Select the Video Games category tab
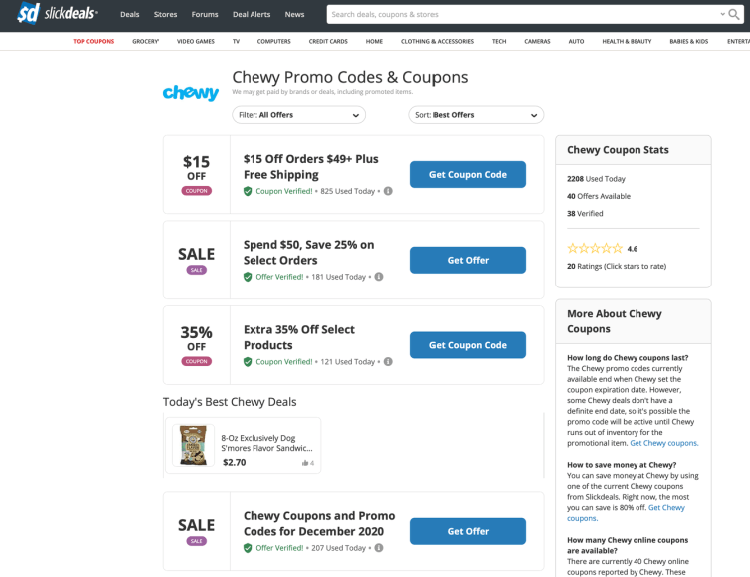The width and height of the screenshot is (750, 577). tap(195, 42)
